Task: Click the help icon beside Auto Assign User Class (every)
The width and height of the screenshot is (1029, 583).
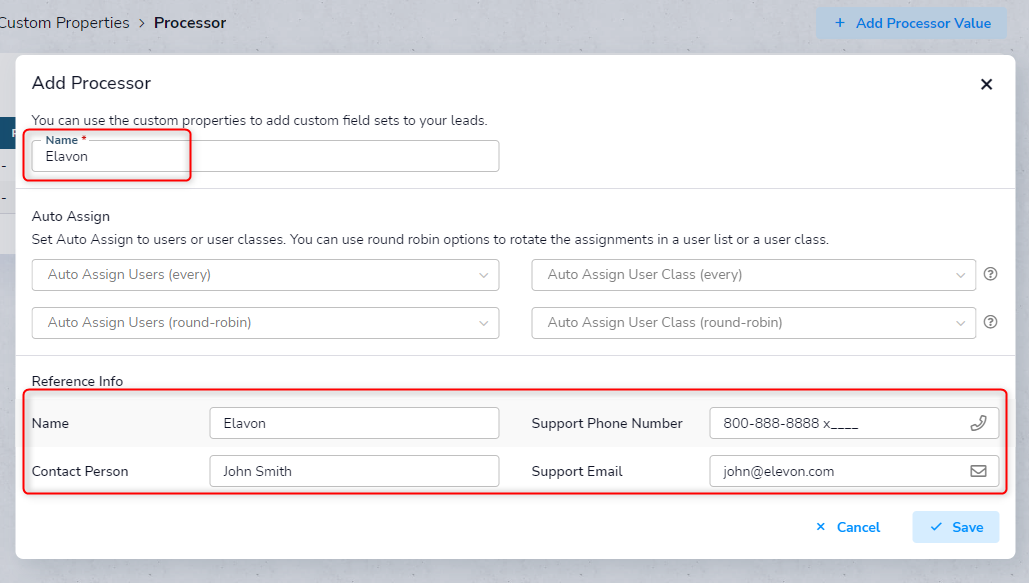Action: point(990,274)
